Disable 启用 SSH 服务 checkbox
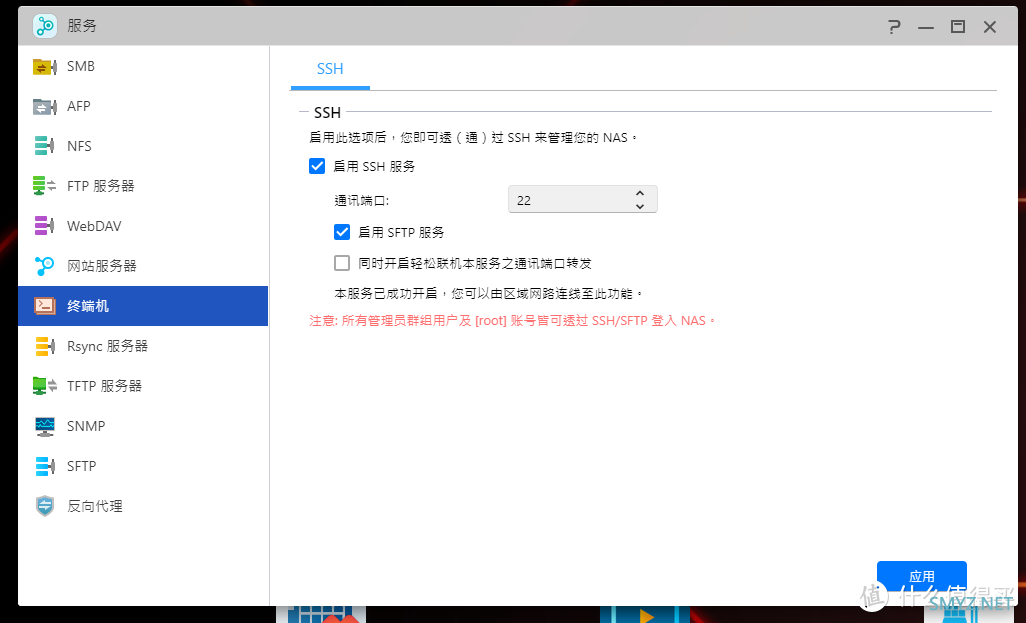1026x623 pixels. coord(317,166)
